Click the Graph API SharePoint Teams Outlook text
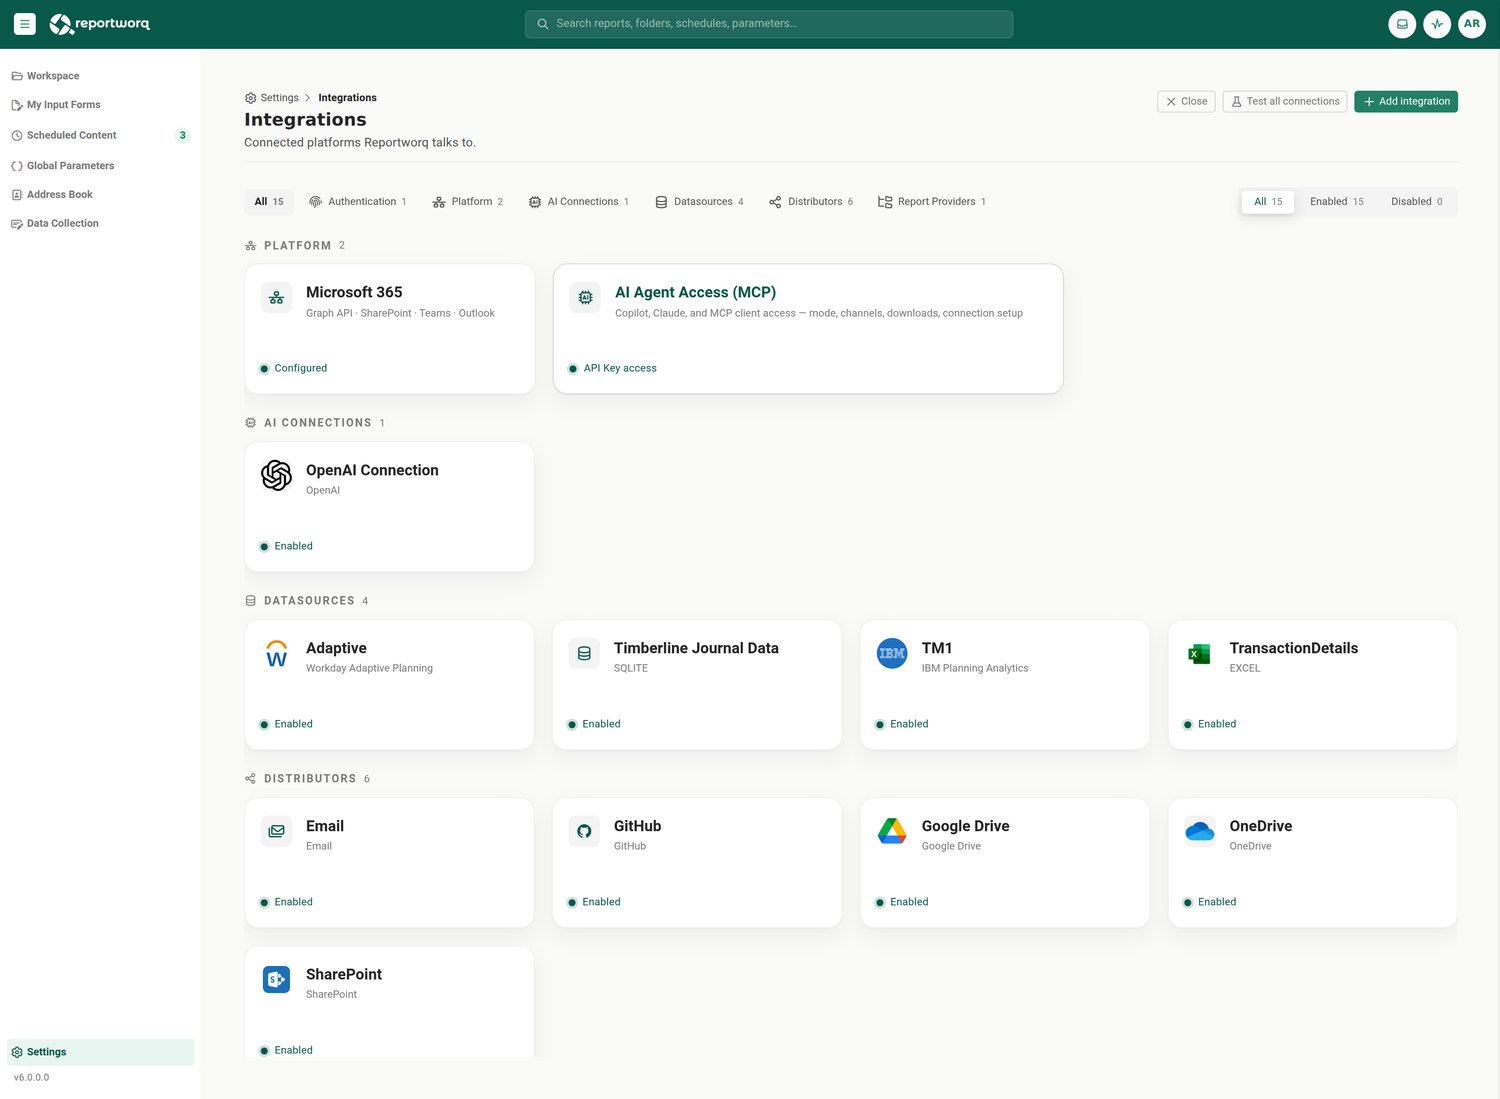Viewport: 1500px width, 1099px height. tap(400, 314)
